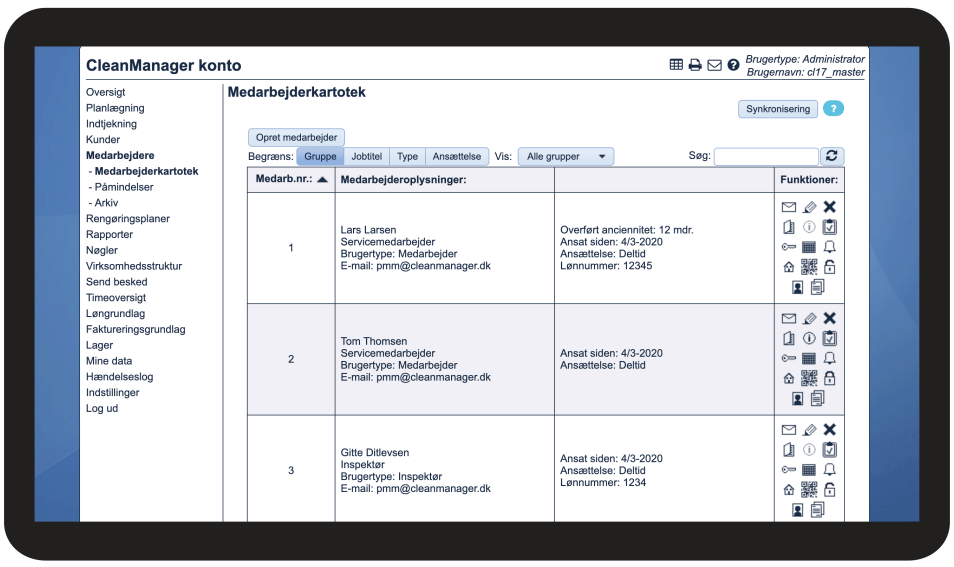Viewport: 954px width, 567px height.
Task: Go to Rengøringsplaner
Action: pos(128,218)
